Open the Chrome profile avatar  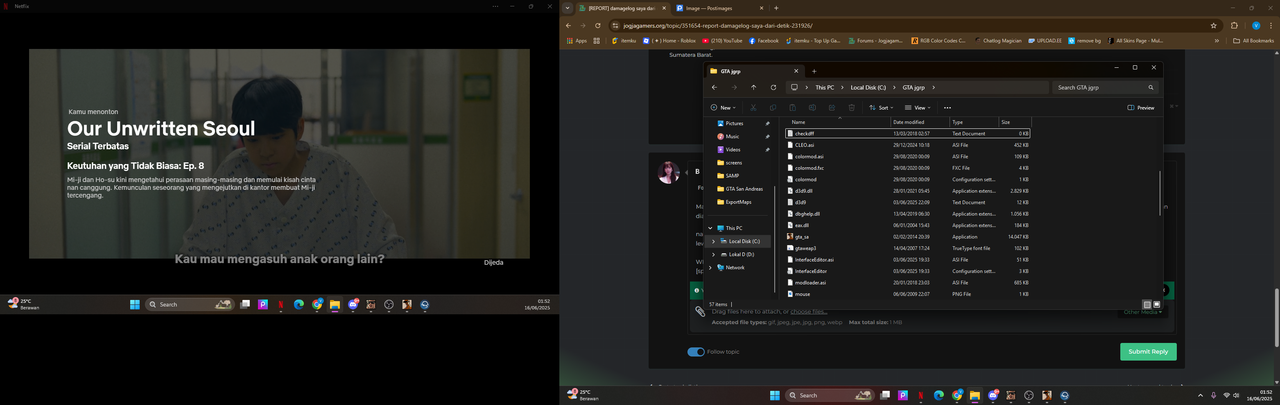[x=1256, y=25]
